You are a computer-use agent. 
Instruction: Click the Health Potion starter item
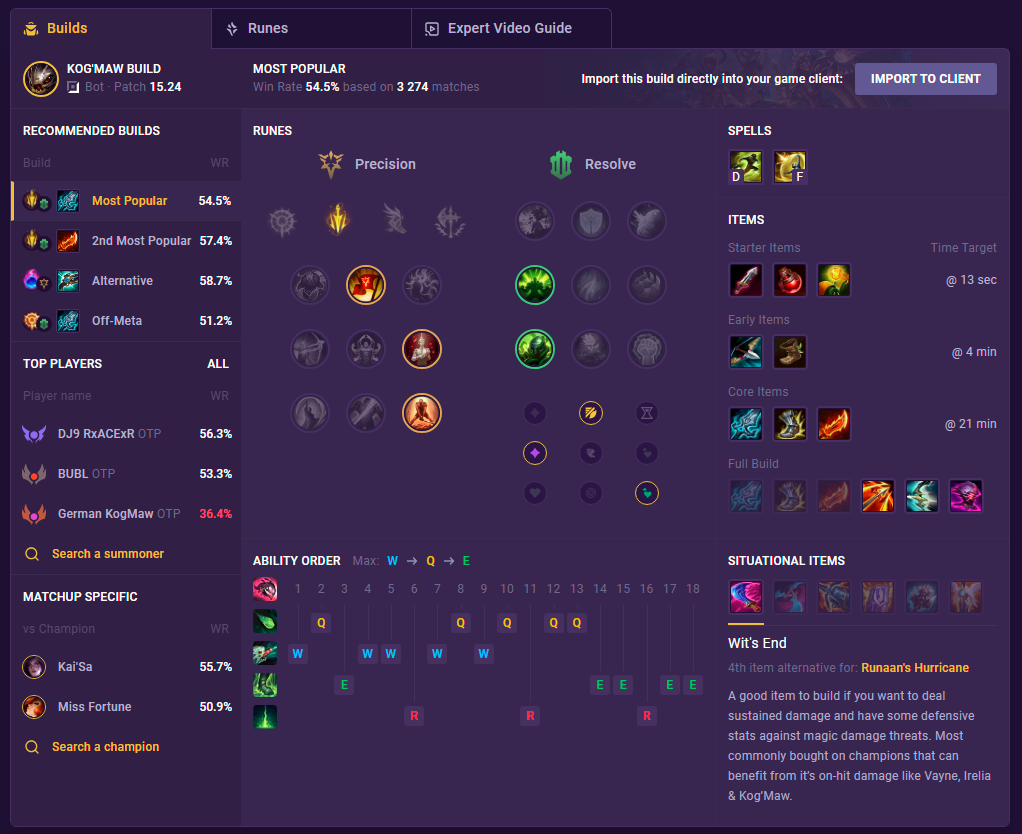point(789,280)
